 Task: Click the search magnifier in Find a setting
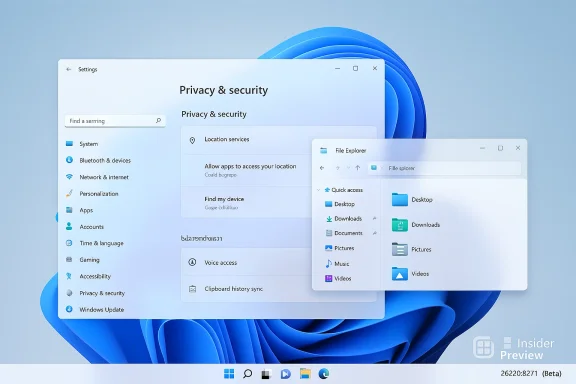158,121
